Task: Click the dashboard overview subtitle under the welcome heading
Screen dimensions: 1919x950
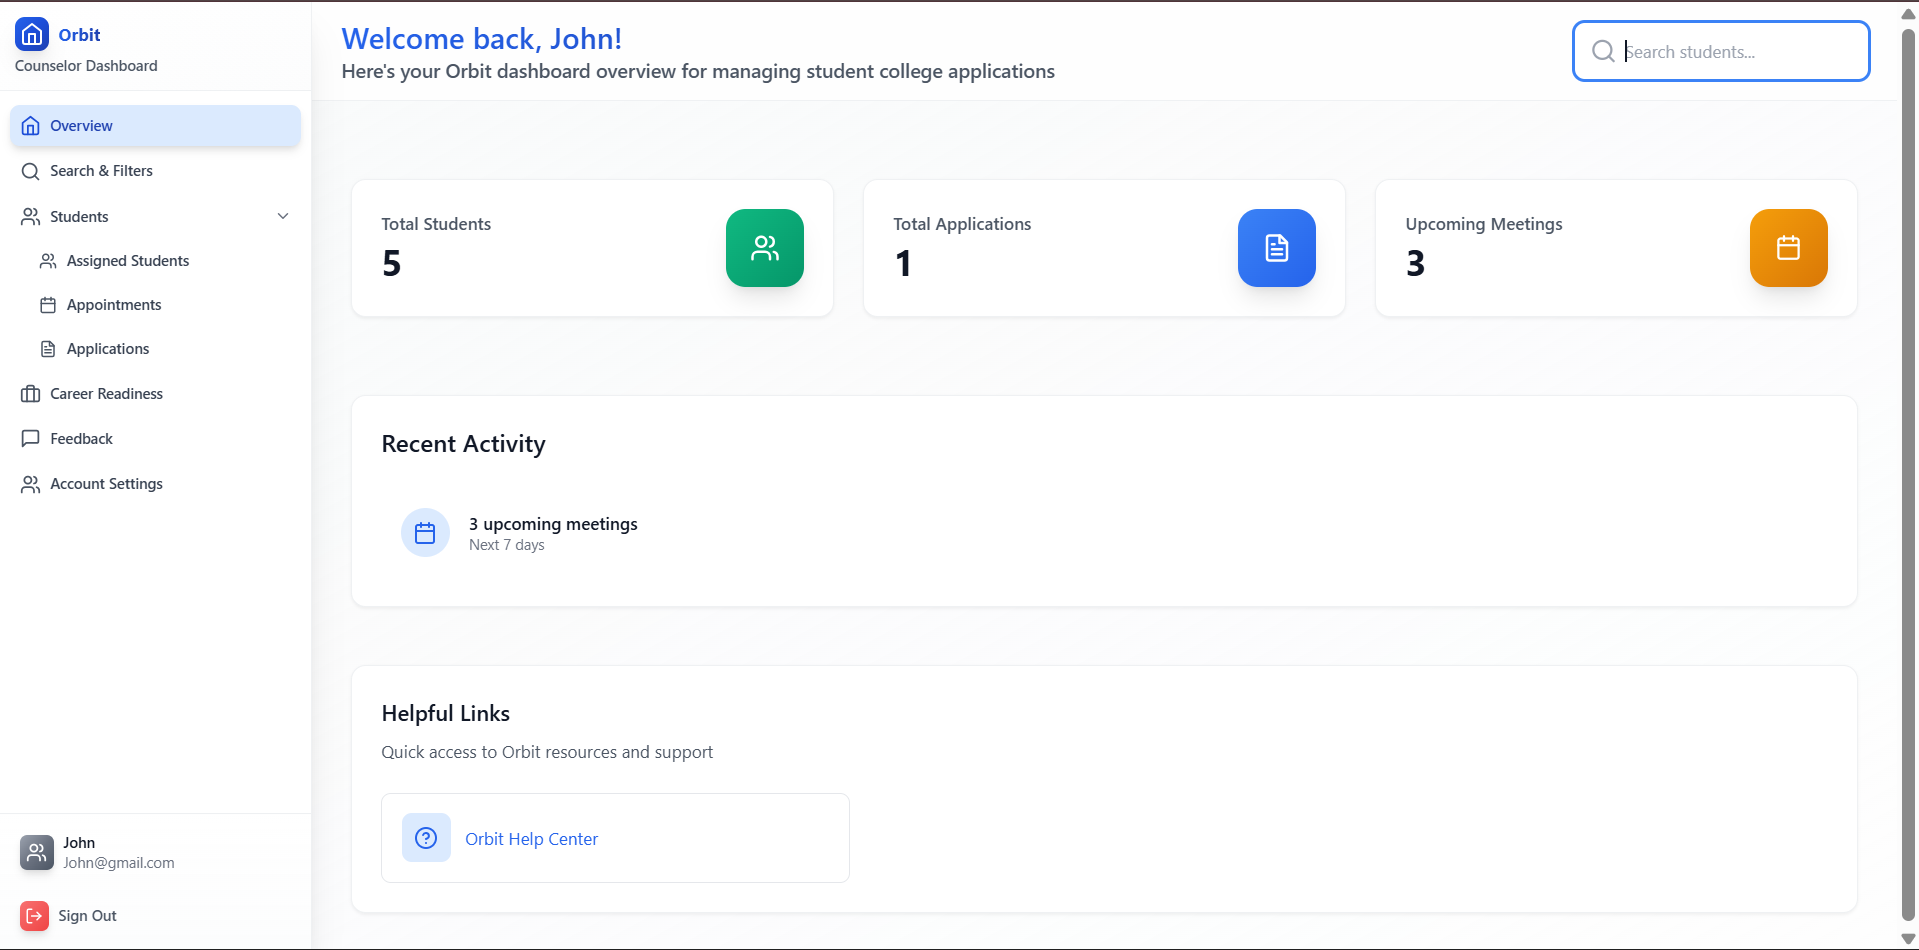Action: click(x=698, y=72)
